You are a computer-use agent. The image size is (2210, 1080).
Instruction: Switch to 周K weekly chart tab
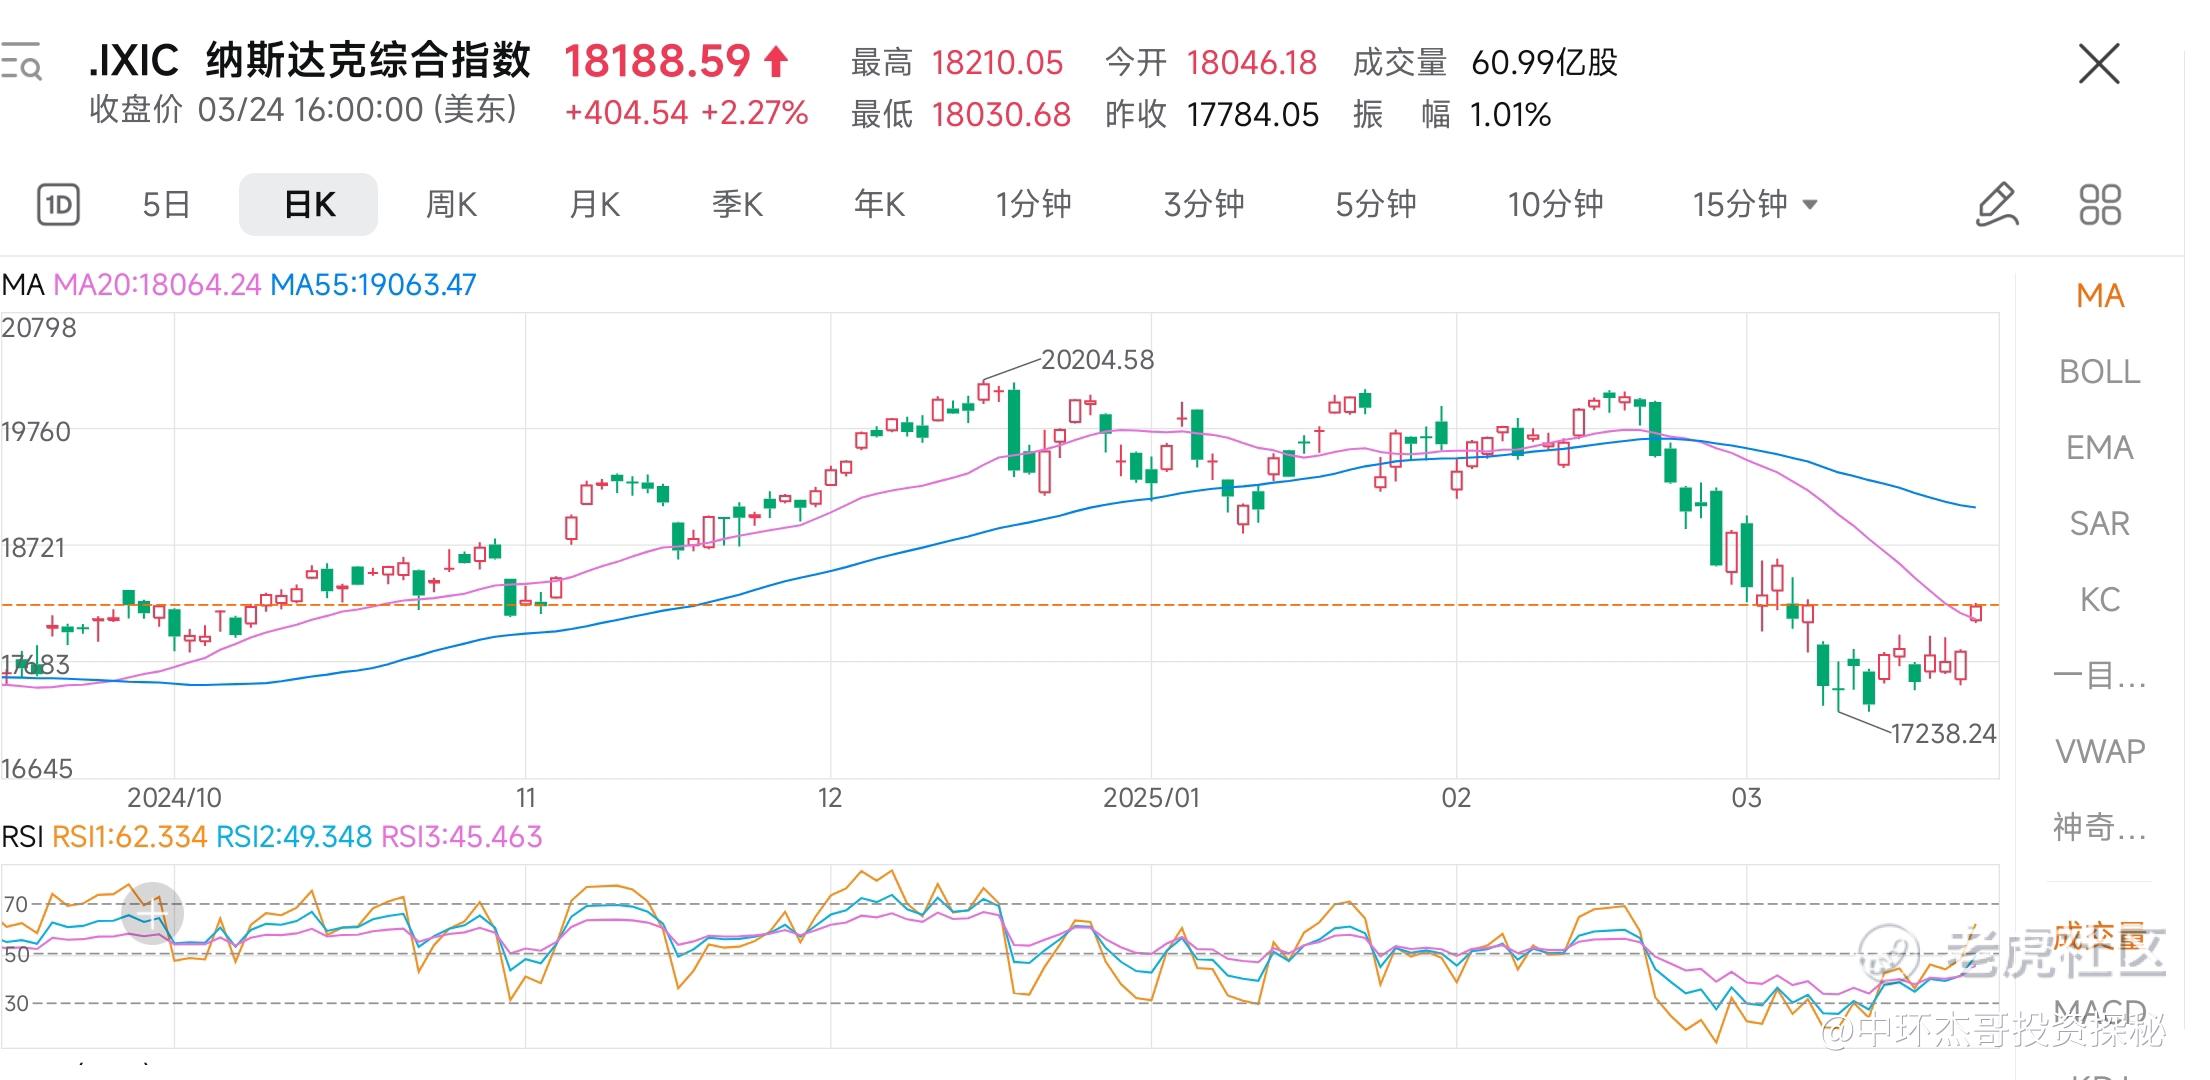point(451,205)
